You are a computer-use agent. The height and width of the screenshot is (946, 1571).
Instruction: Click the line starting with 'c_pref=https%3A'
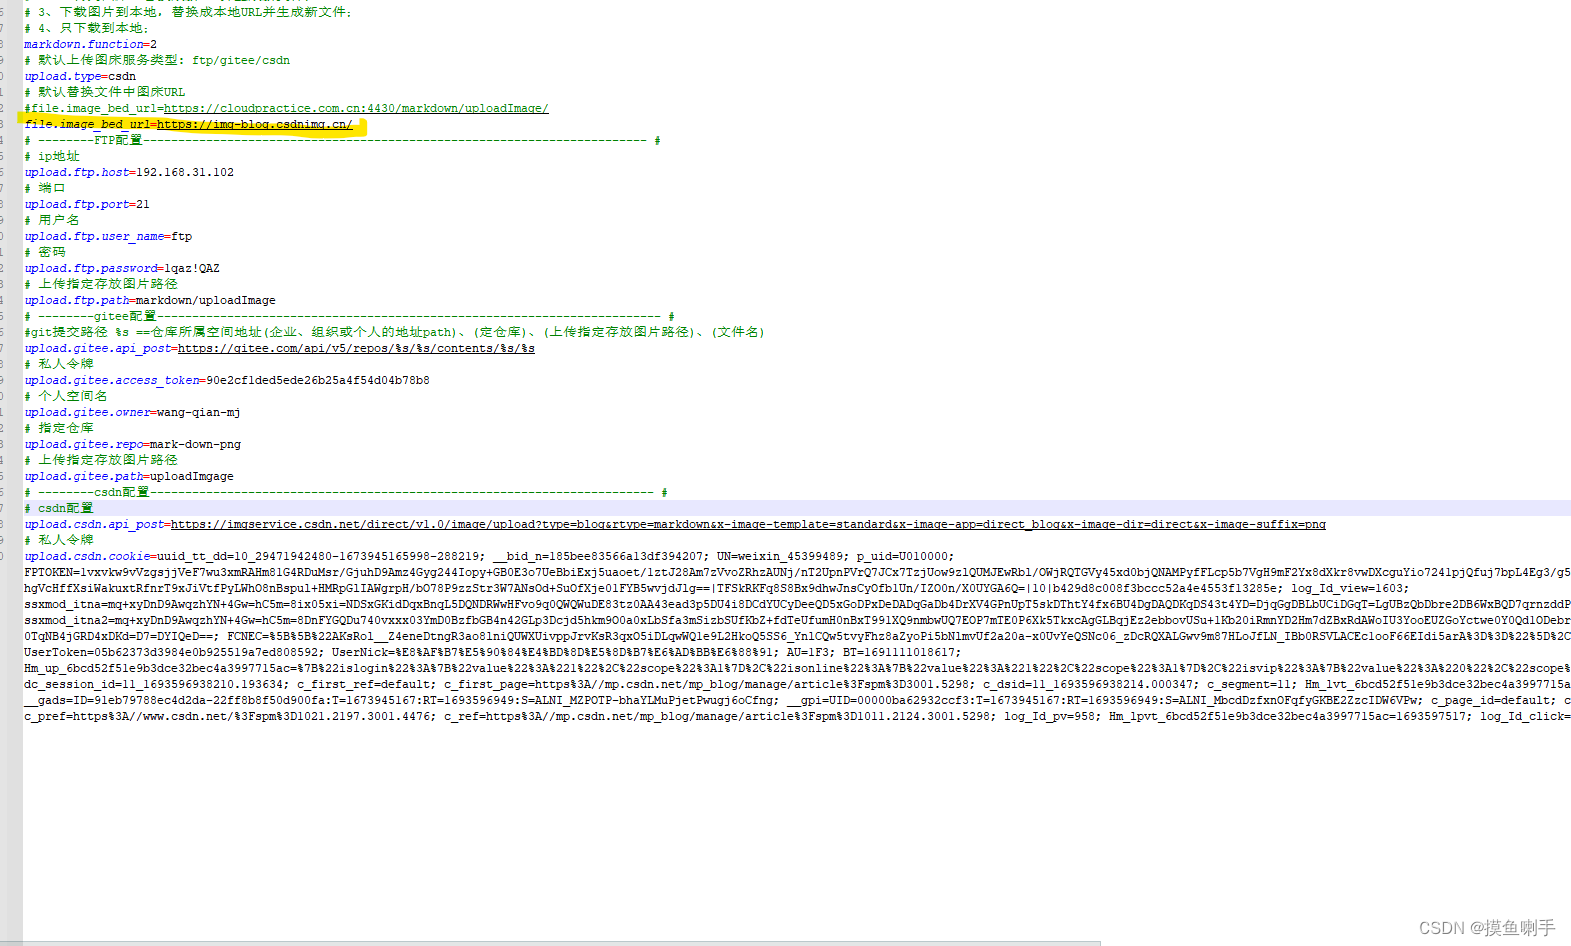coord(797,716)
